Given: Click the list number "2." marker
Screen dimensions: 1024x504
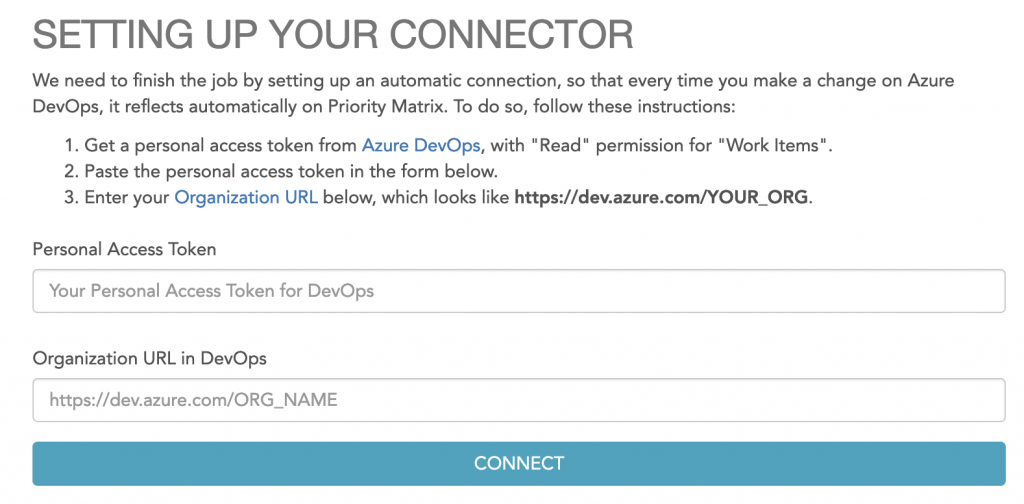Looking at the screenshot, I should (70, 171).
